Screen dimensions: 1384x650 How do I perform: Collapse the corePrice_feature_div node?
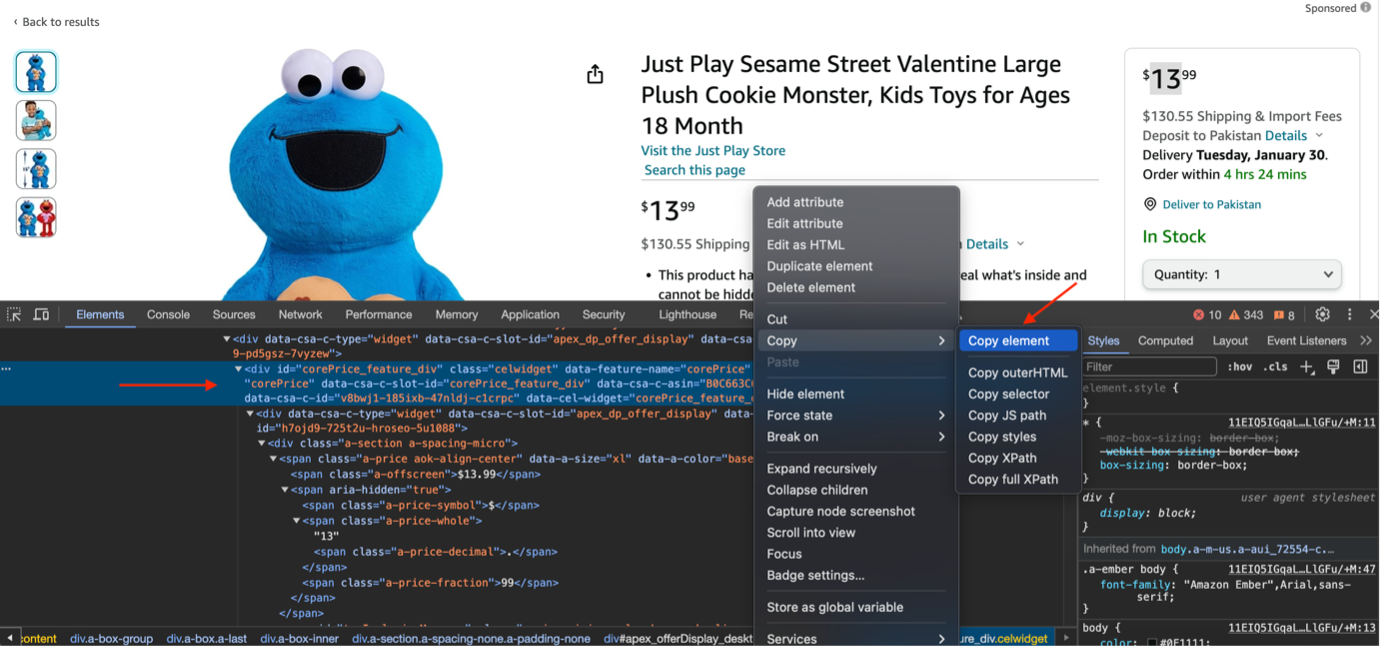click(x=238, y=370)
